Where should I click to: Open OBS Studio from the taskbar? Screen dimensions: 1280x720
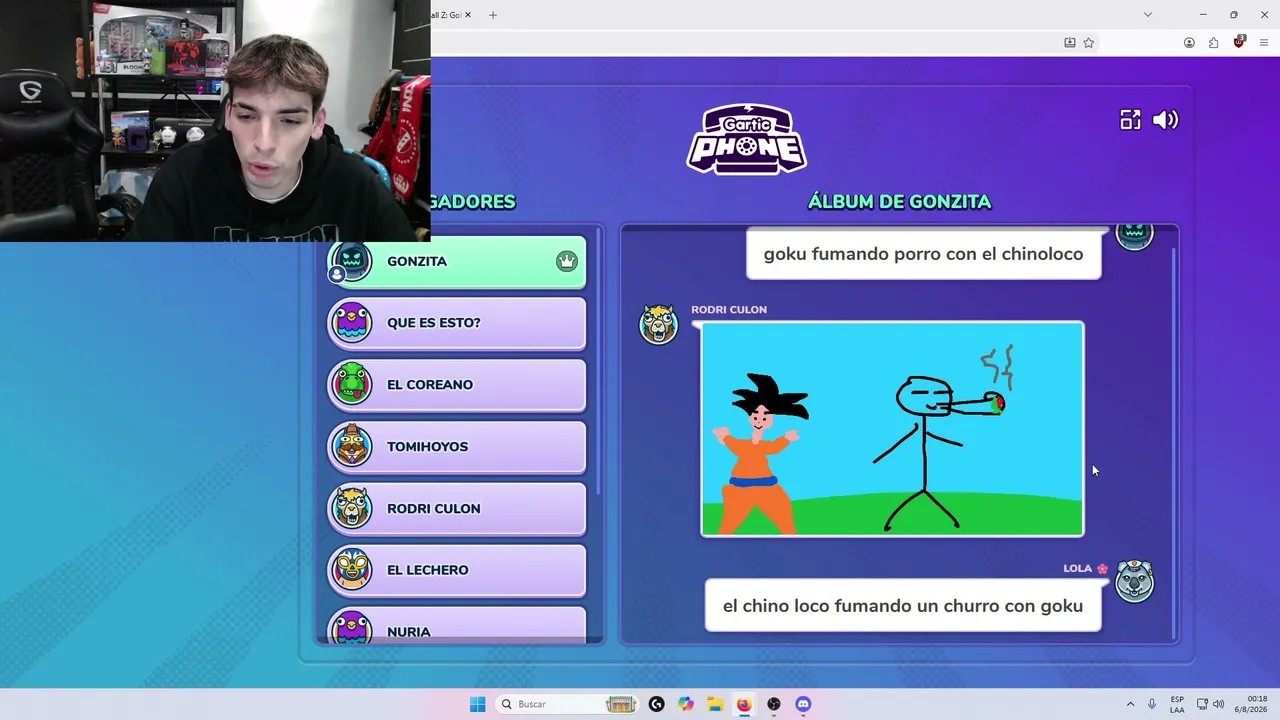(x=774, y=704)
